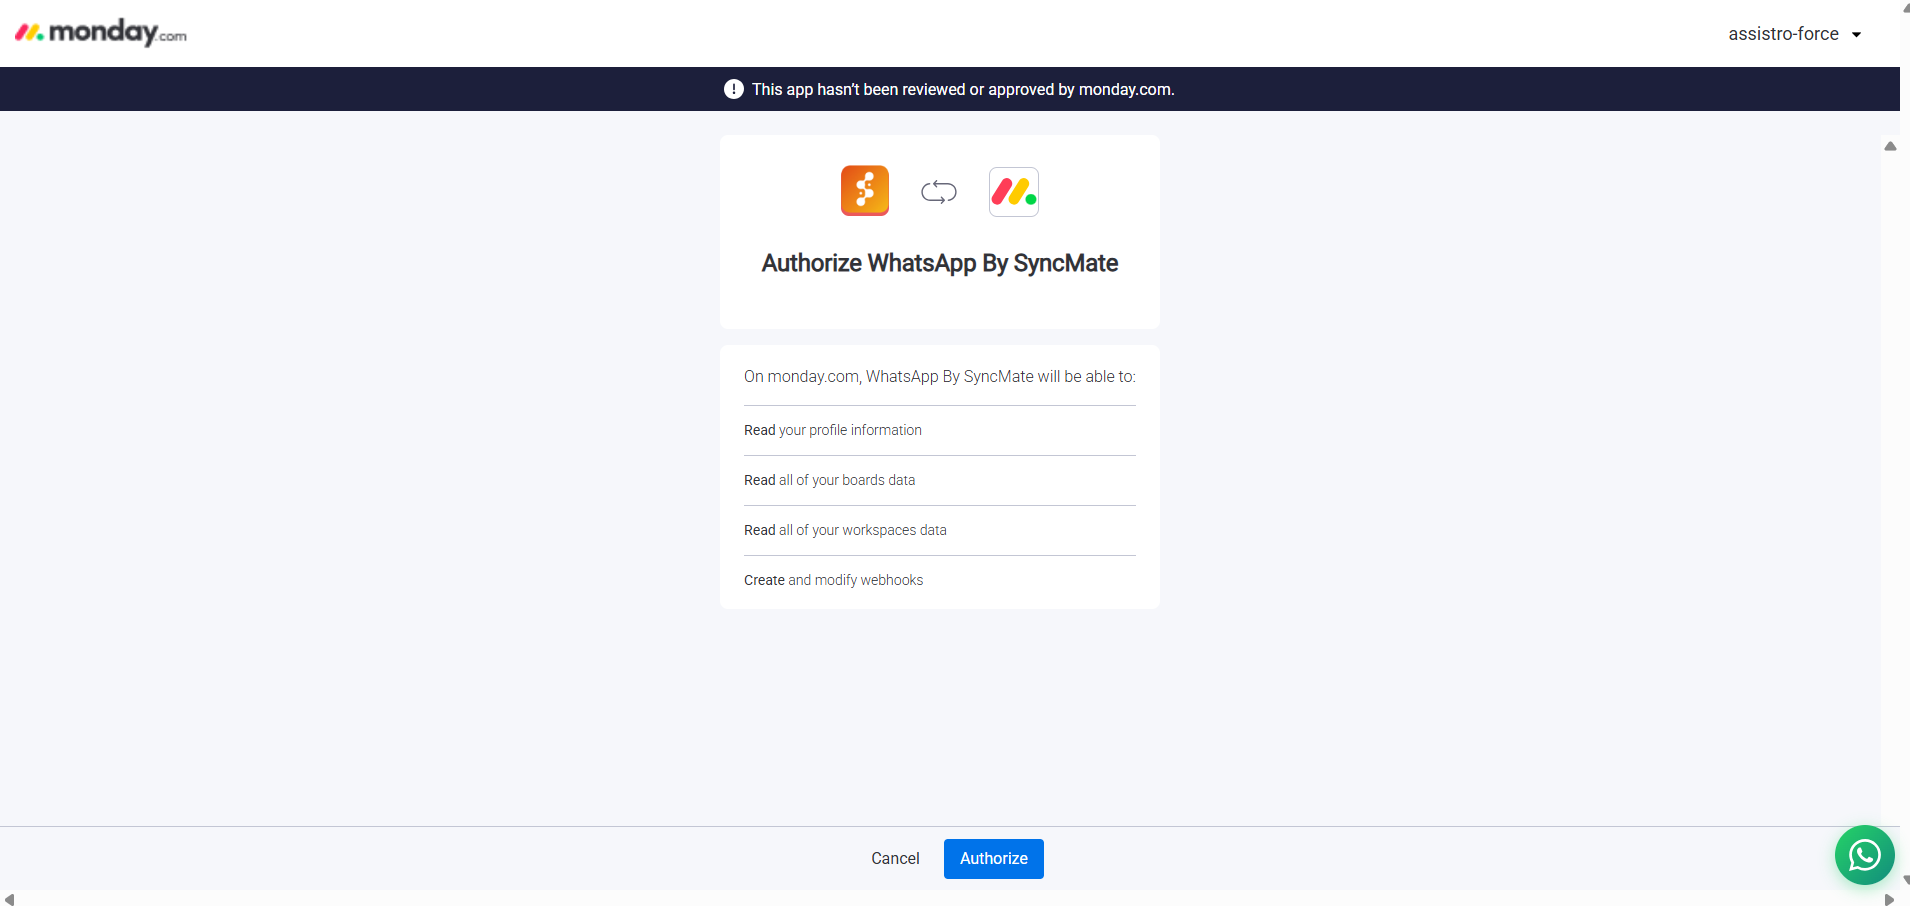Select the 'Create and modify webhooks' permission row
Screen dimensions: 1910x906
(833, 580)
